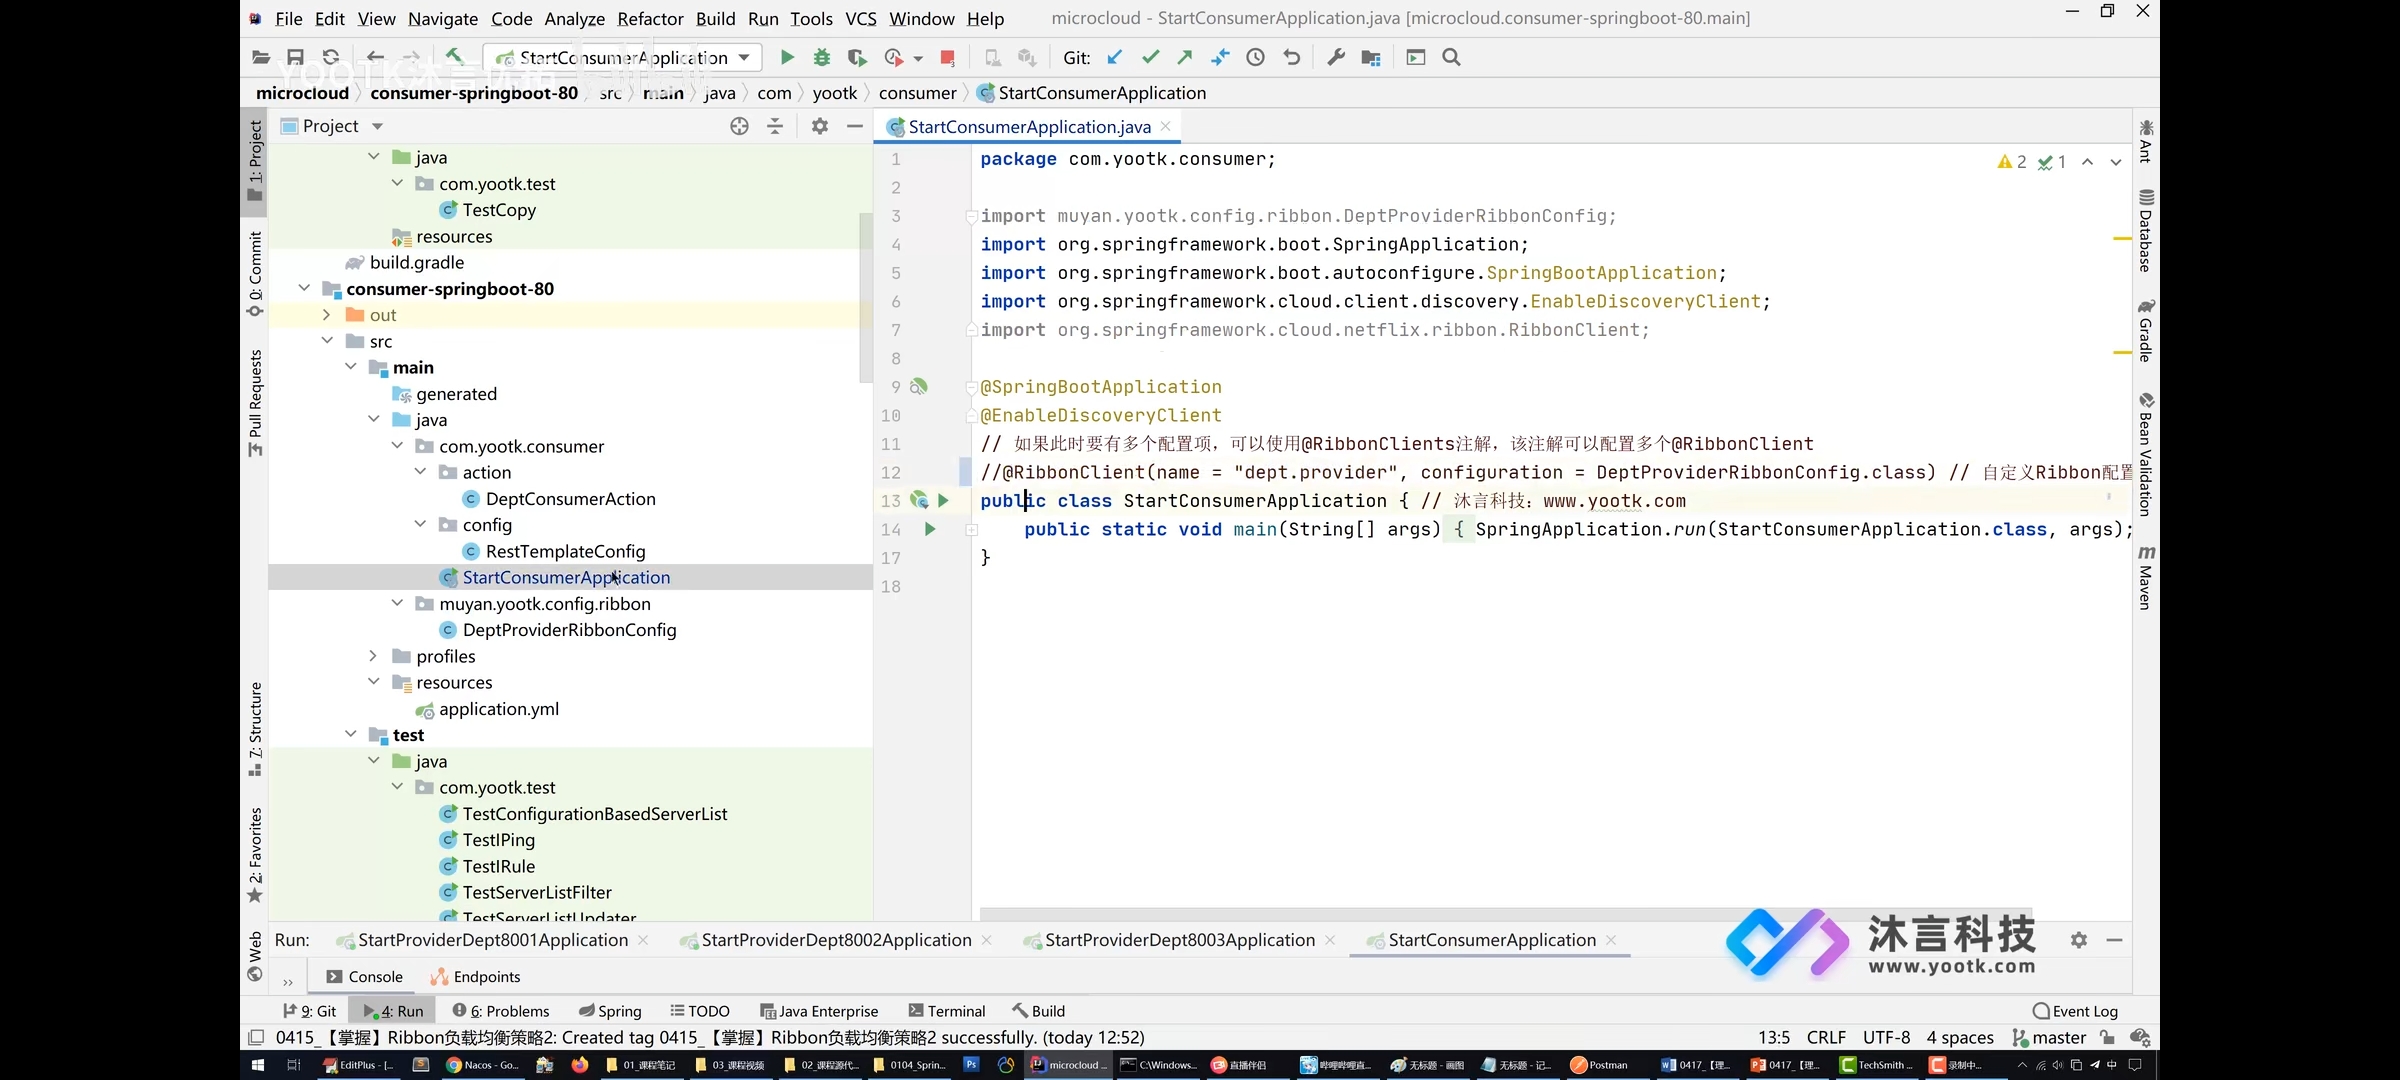Search everywhere with magnifier icon
Screen dimensions: 2400x1080
(x=1452, y=58)
